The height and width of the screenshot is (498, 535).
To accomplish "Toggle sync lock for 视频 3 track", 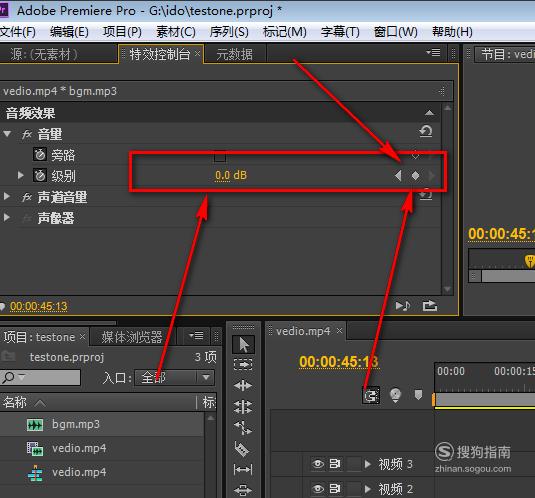I will coord(335,464).
